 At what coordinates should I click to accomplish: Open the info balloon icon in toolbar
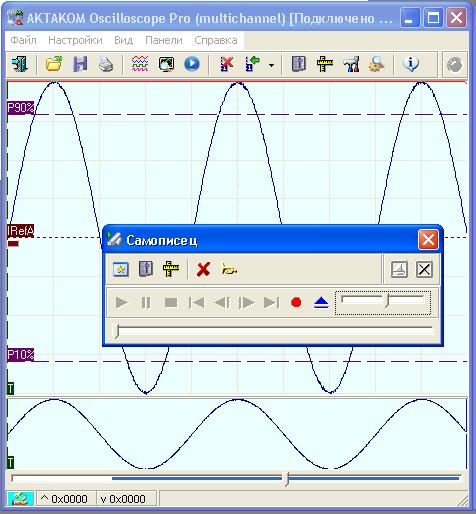[x=411, y=64]
